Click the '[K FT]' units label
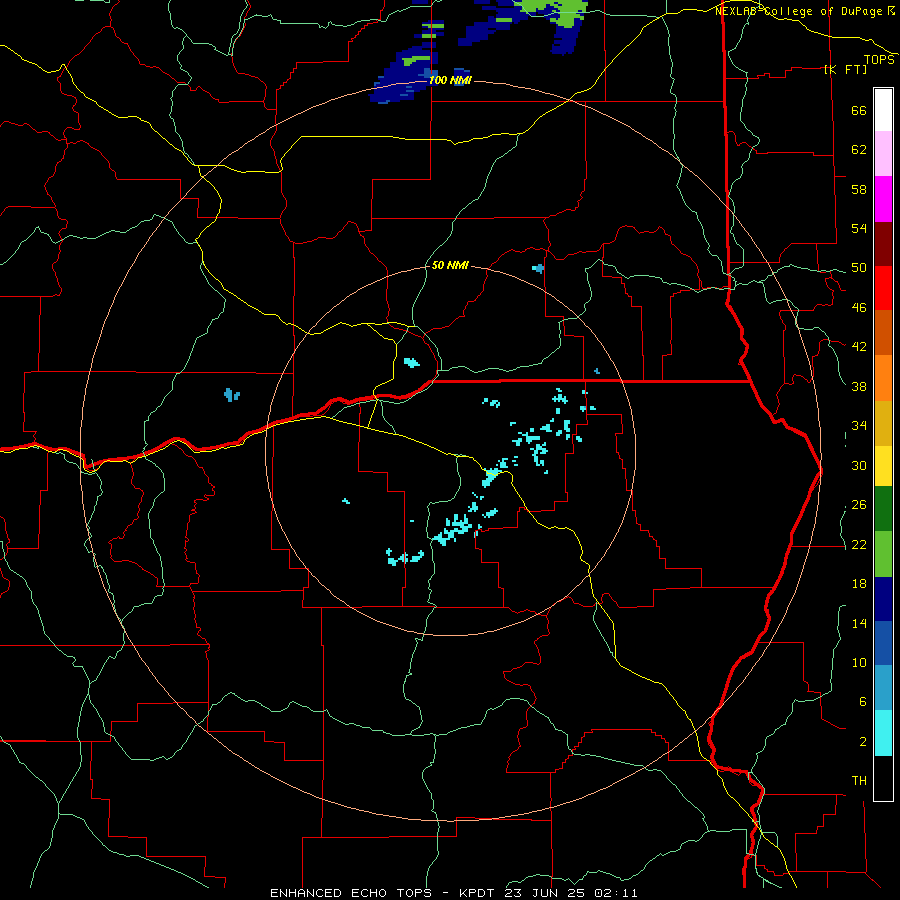The height and width of the screenshot is (900, 900). tap(845, 69)
